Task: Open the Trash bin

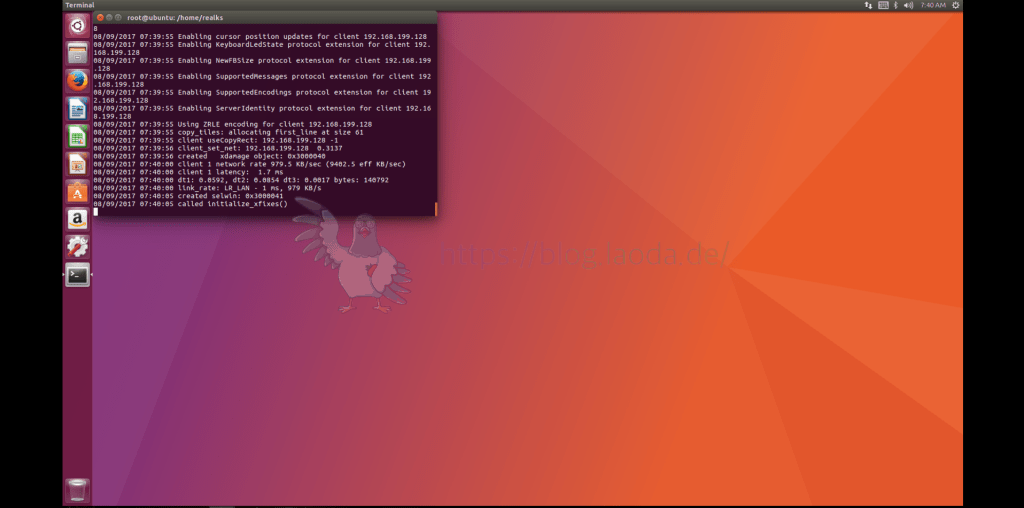Action: pyautogui.click(x=77, y=490)
